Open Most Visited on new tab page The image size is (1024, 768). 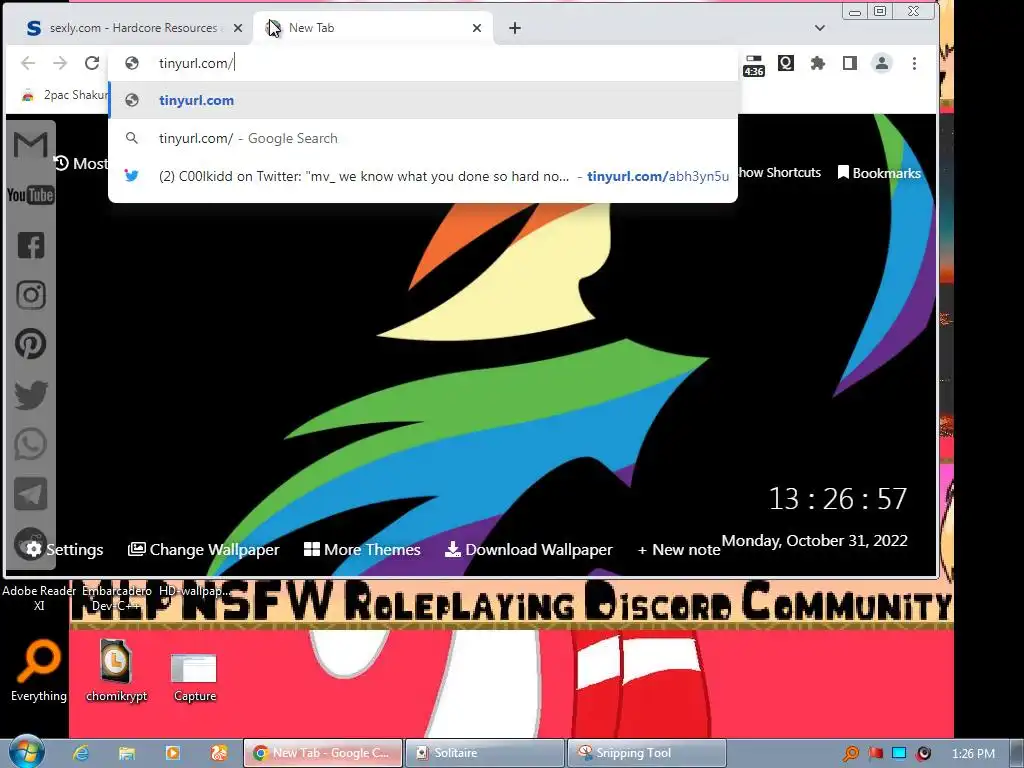tap(81, 163)
